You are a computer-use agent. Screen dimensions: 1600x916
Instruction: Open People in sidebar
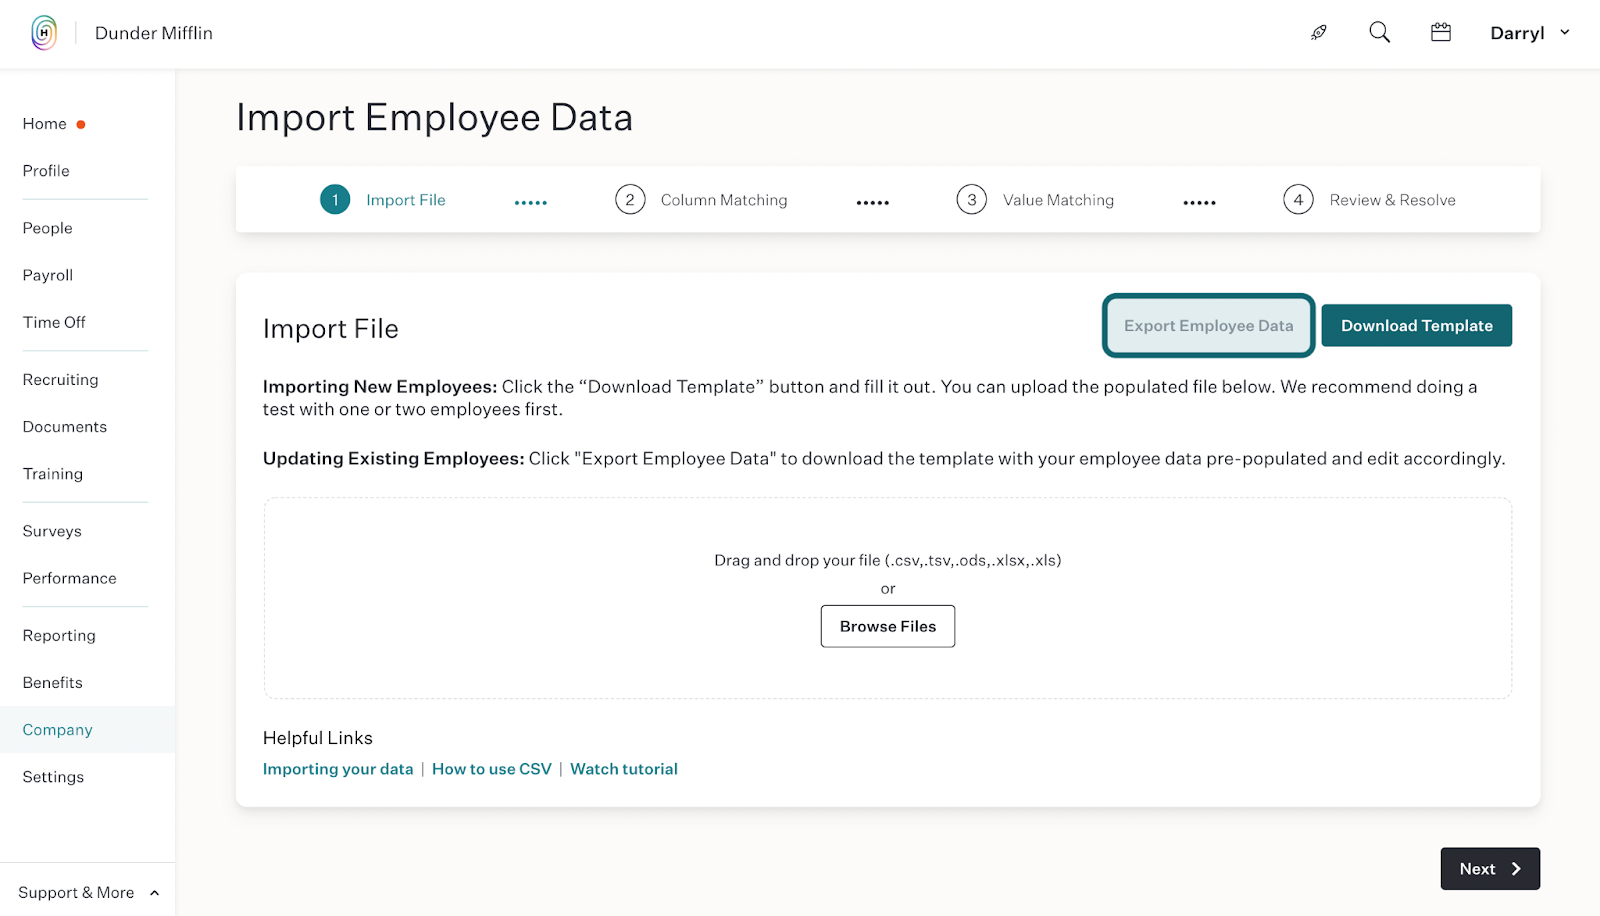coord(48,228)
